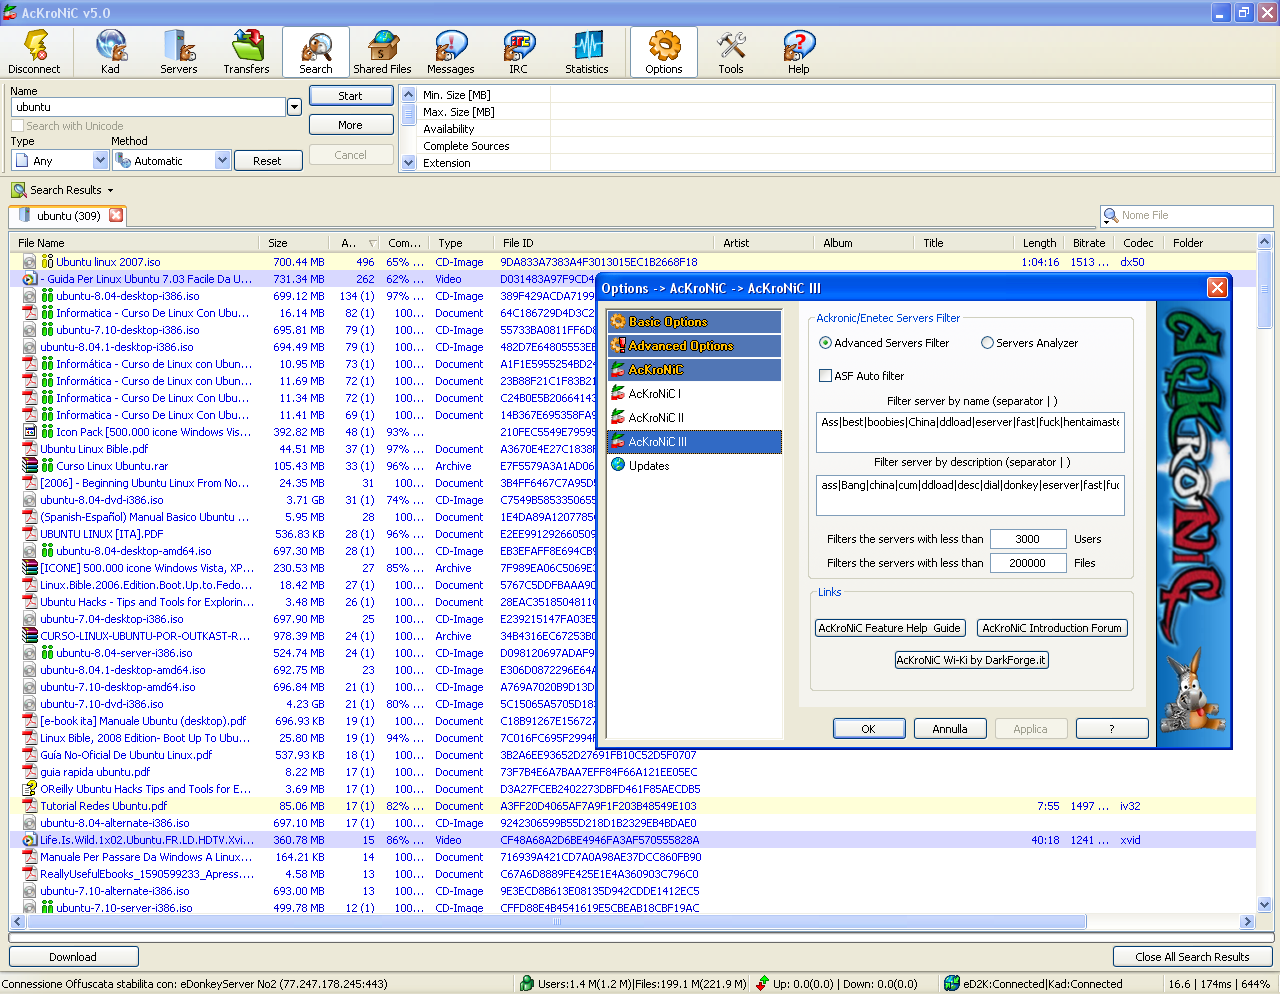The height and width of the screenshot is (994, 1280).
Task: Click the results horizontal scrollbar
Action: [x=556, y=922]
